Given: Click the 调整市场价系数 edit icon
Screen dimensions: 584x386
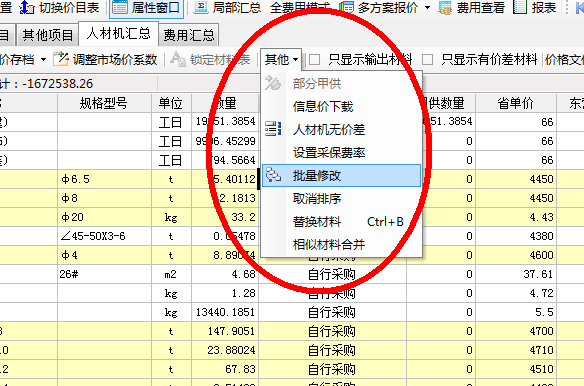Looking at the screenshot, I should [61, 59].
